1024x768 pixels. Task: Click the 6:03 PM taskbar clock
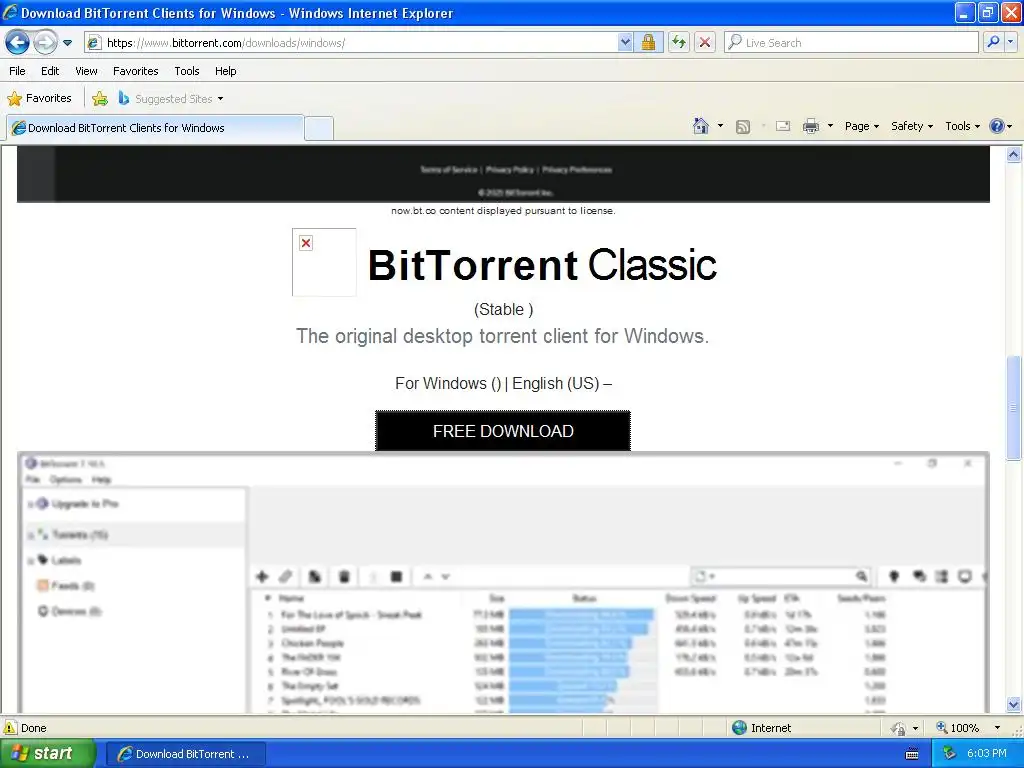pos(986,754)
